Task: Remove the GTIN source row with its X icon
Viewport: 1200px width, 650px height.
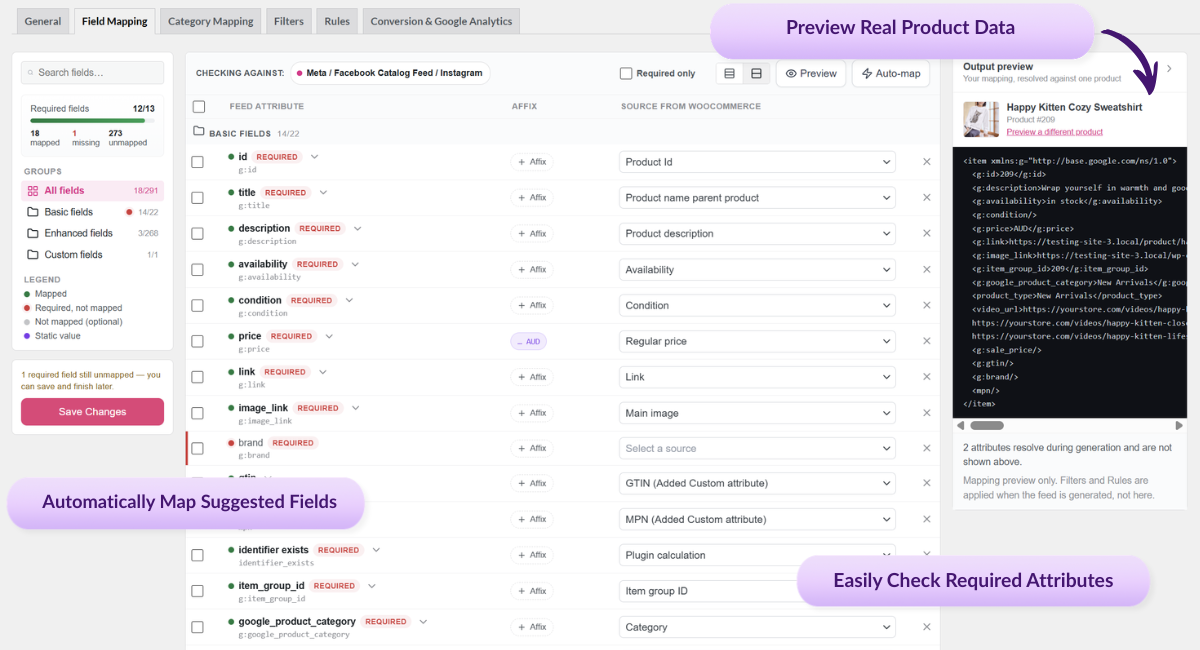Action: point(927,484)
